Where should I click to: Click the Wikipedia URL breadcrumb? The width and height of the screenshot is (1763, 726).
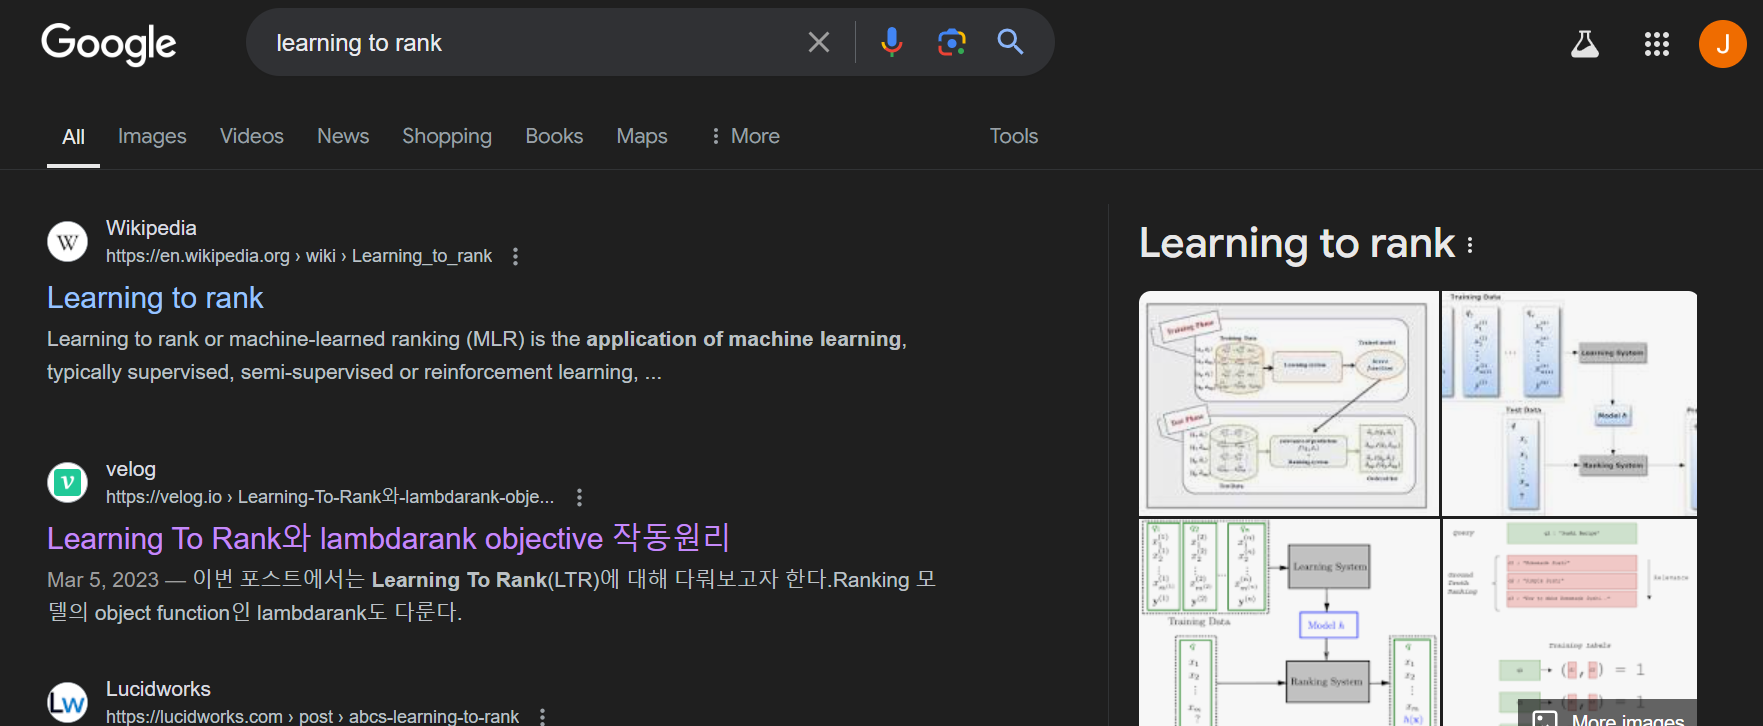pyautogui.click(x=299, y=256)
